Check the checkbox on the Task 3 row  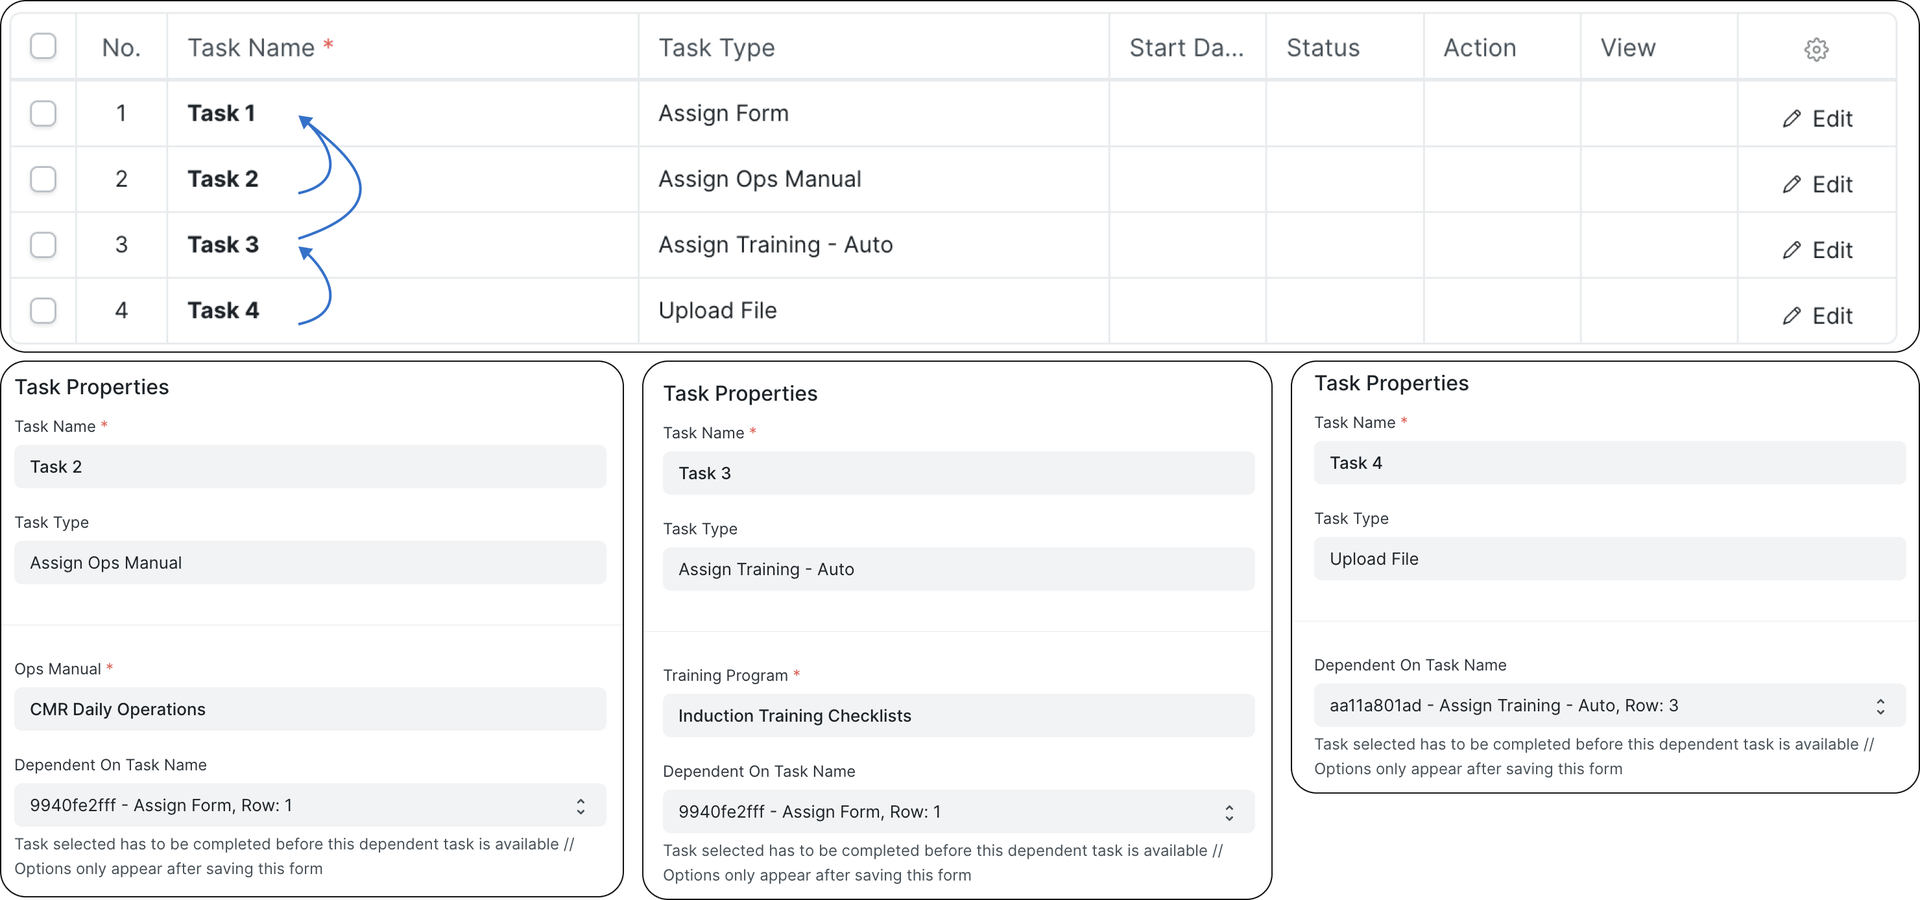[x=43, y=245]
